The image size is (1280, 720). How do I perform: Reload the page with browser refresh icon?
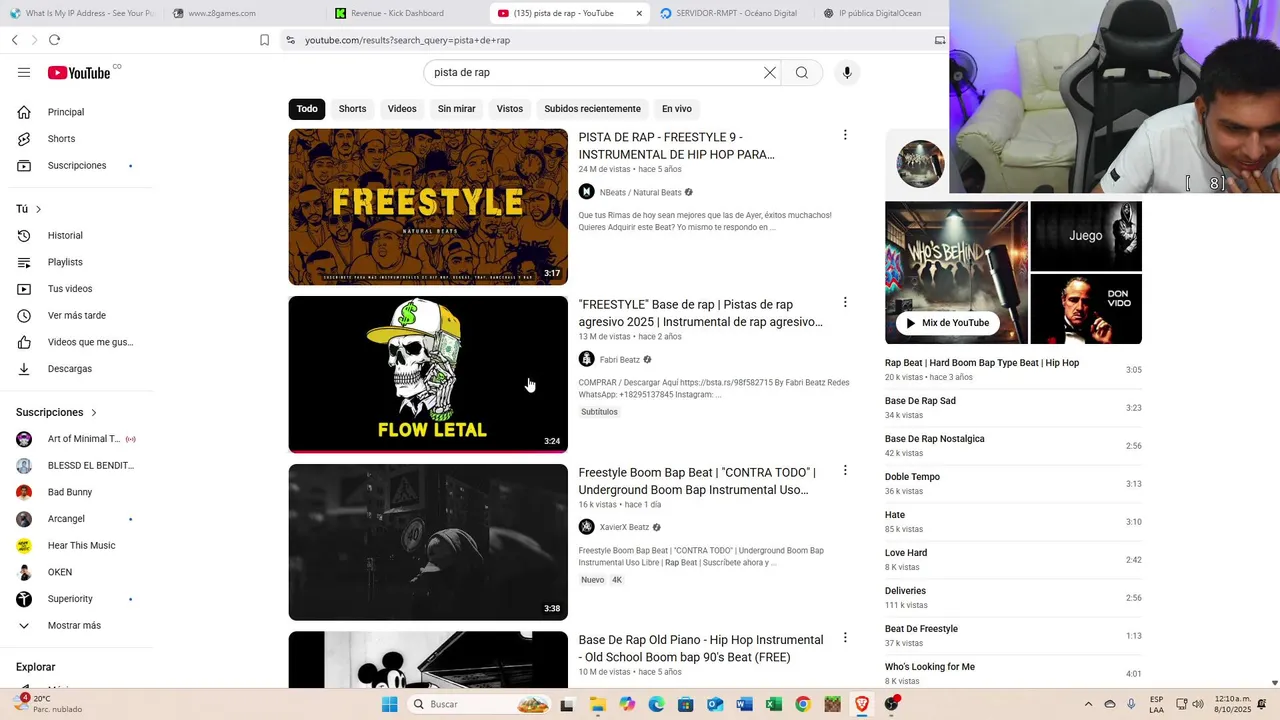click(54, 40)
